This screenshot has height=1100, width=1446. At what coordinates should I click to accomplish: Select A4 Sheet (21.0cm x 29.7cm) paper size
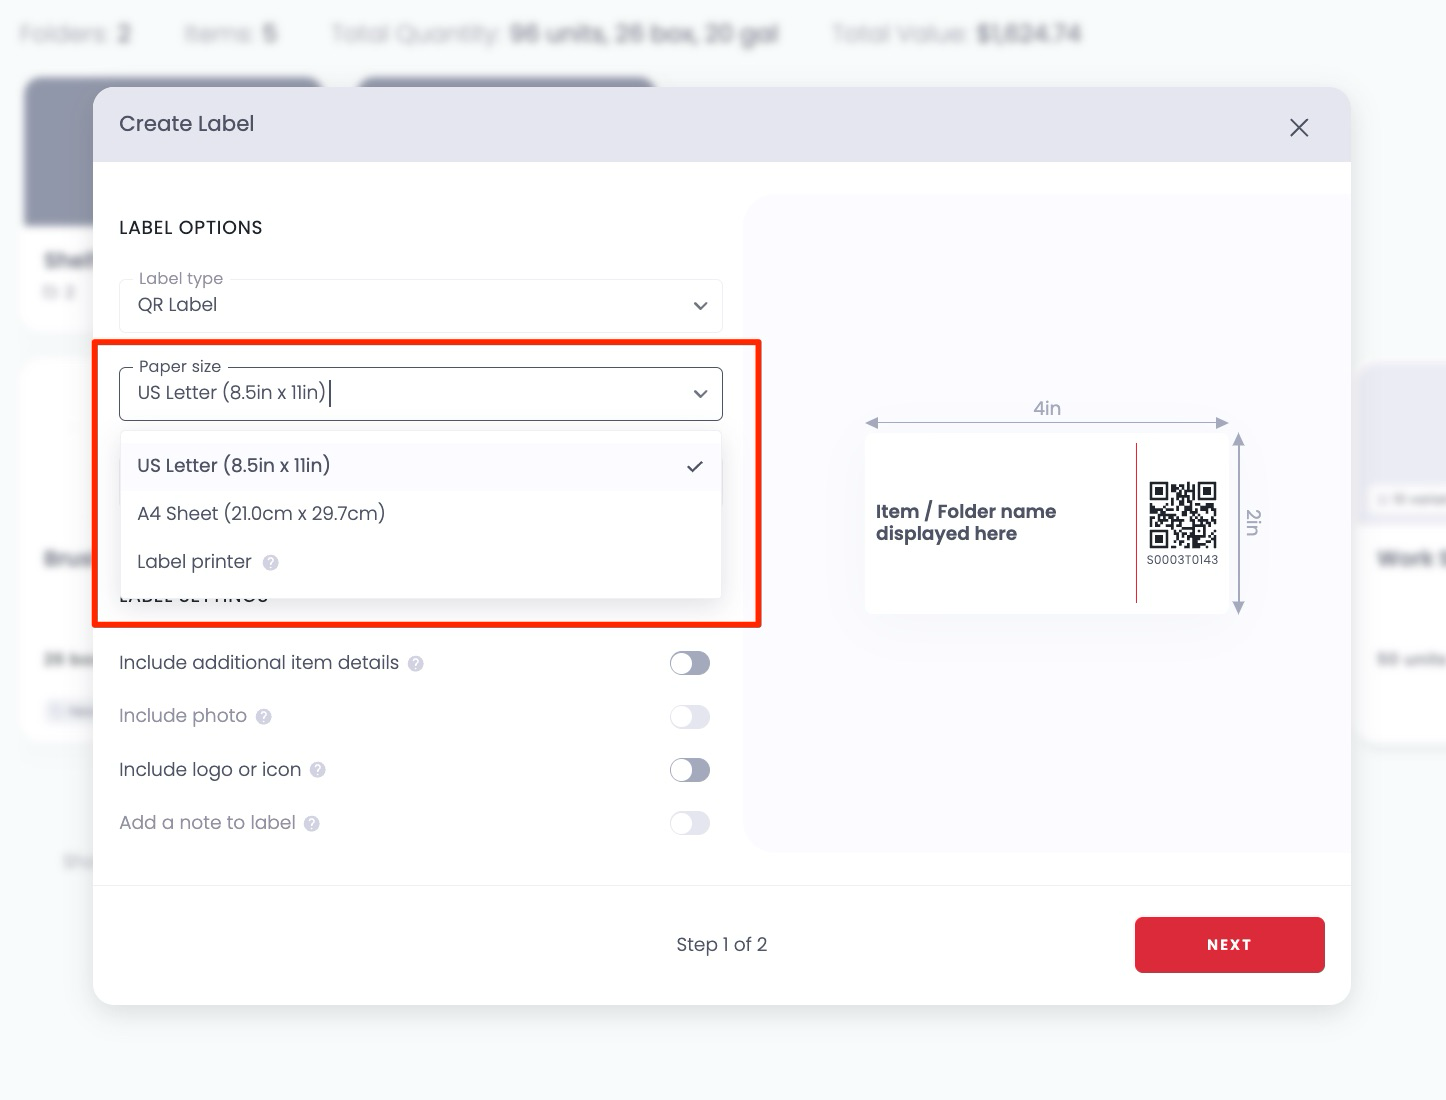261,513
